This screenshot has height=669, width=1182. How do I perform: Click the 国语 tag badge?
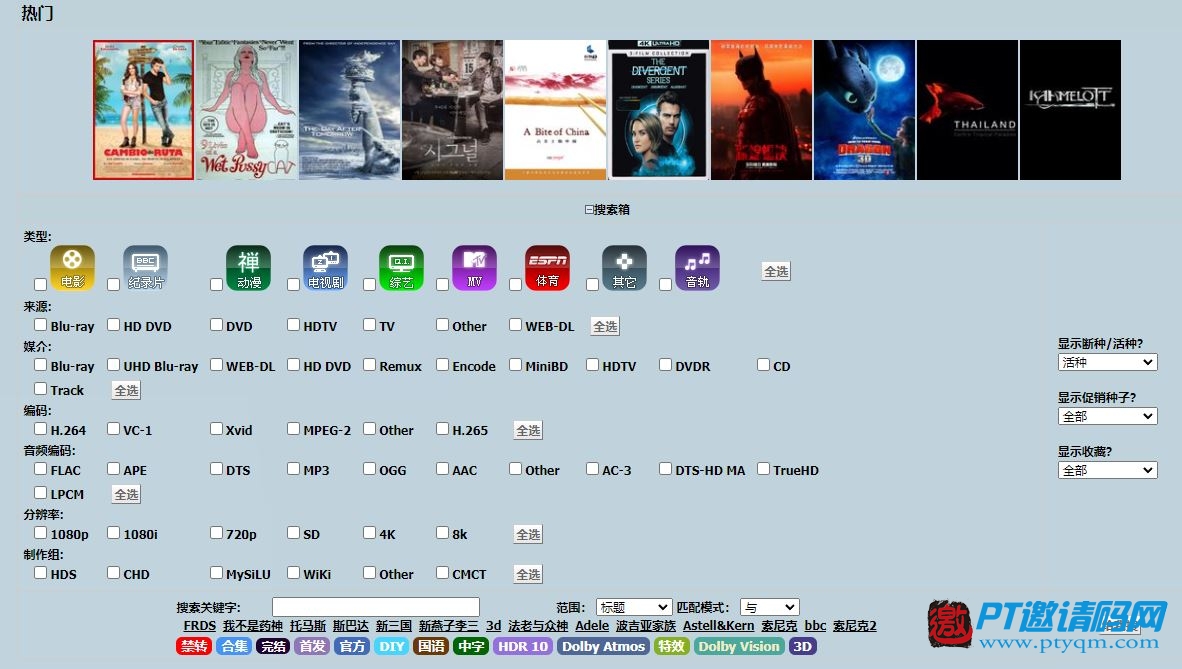pos(431,646)
